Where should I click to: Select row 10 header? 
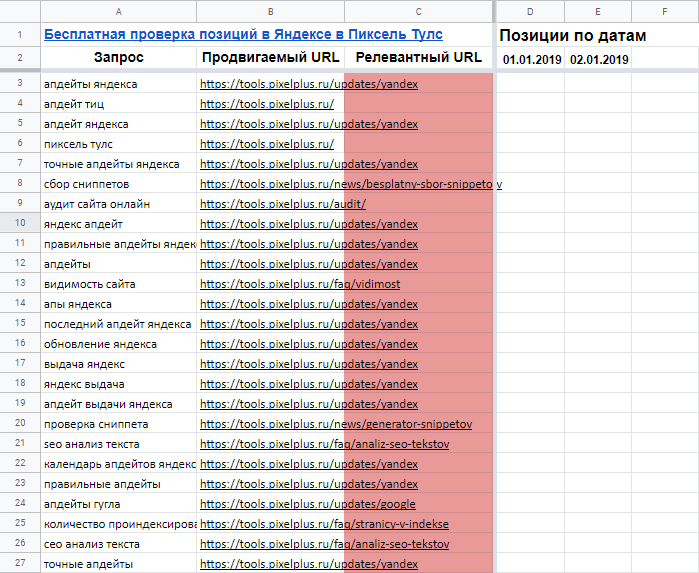click(x=20, y=223)
